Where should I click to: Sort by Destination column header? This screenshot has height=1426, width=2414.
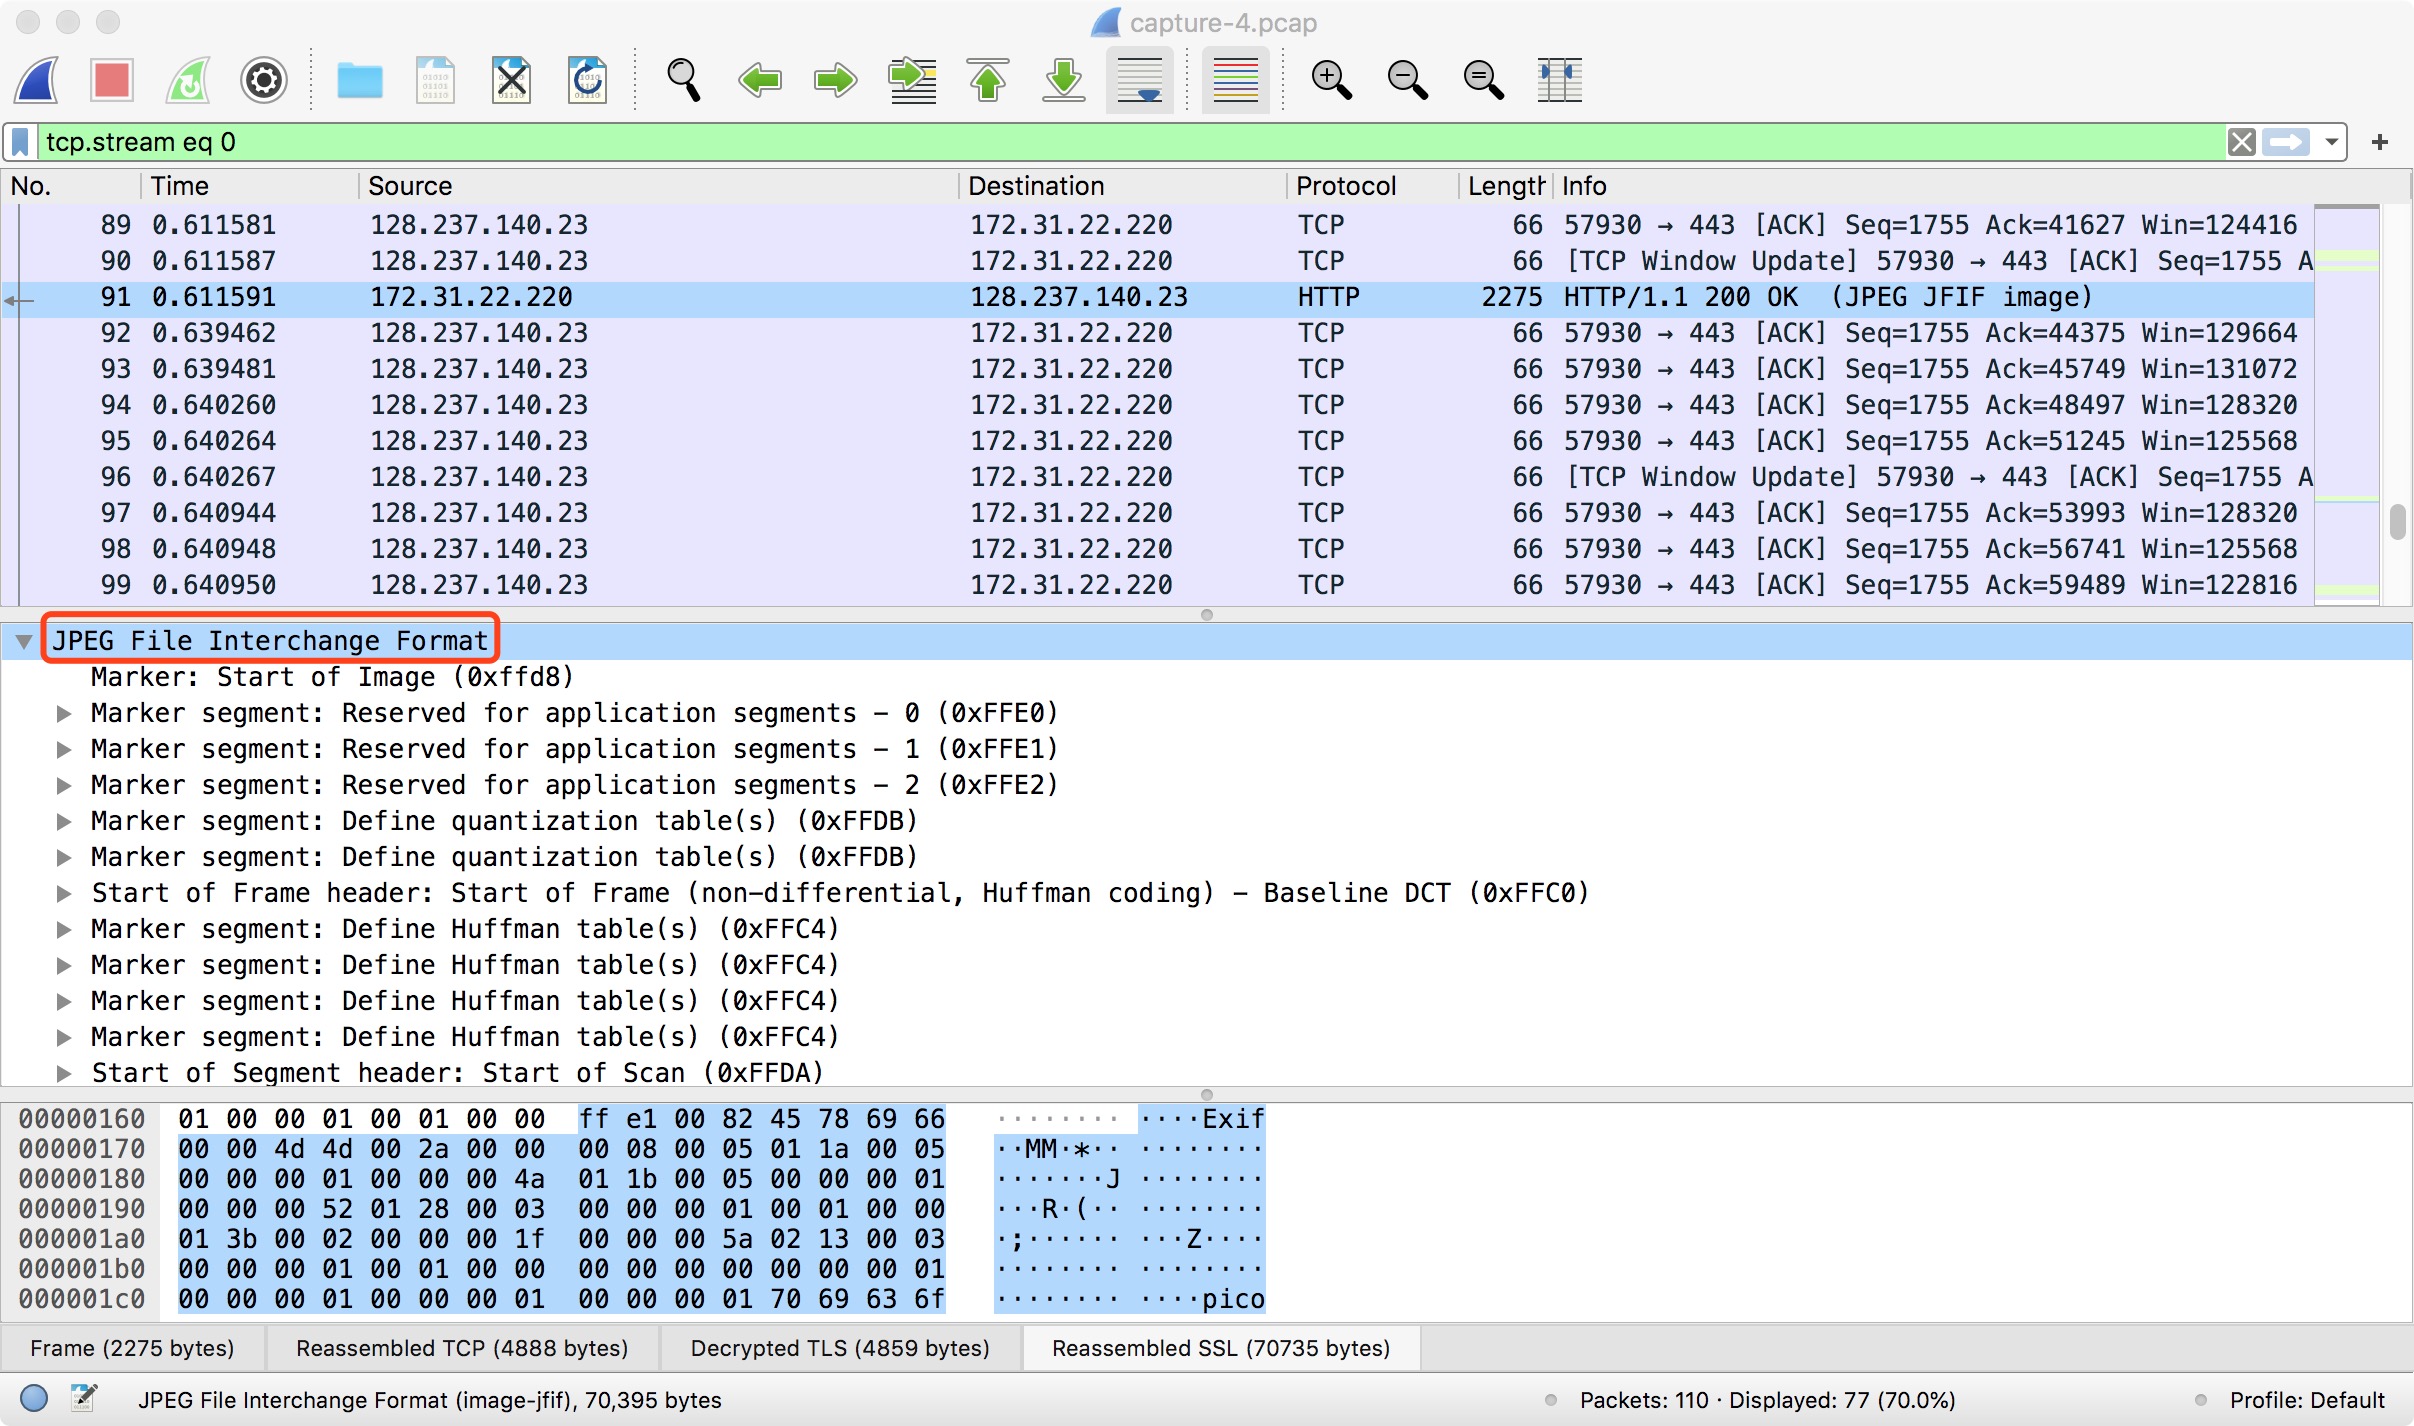tap(1123, 186)
